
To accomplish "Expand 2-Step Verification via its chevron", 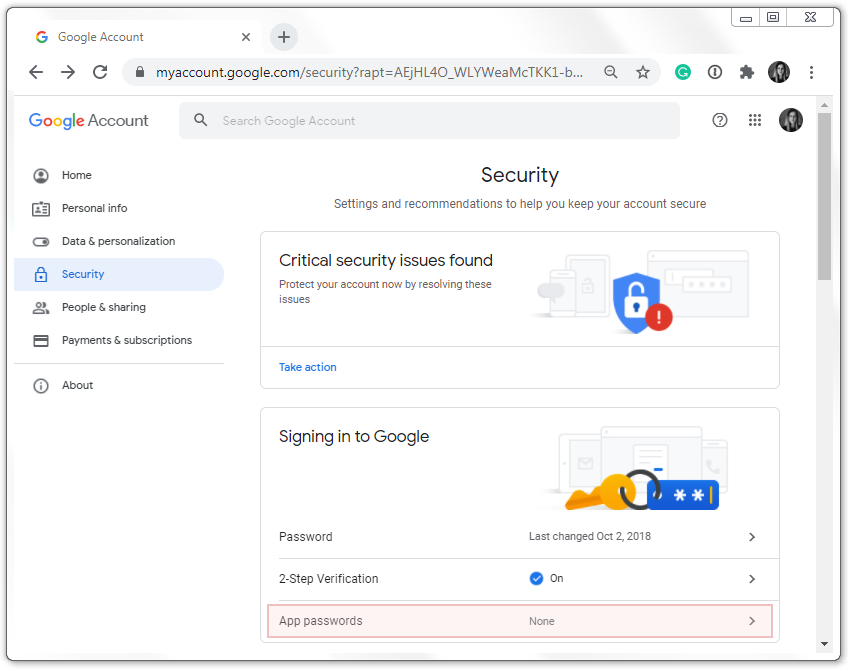I will tap(752, 579).
